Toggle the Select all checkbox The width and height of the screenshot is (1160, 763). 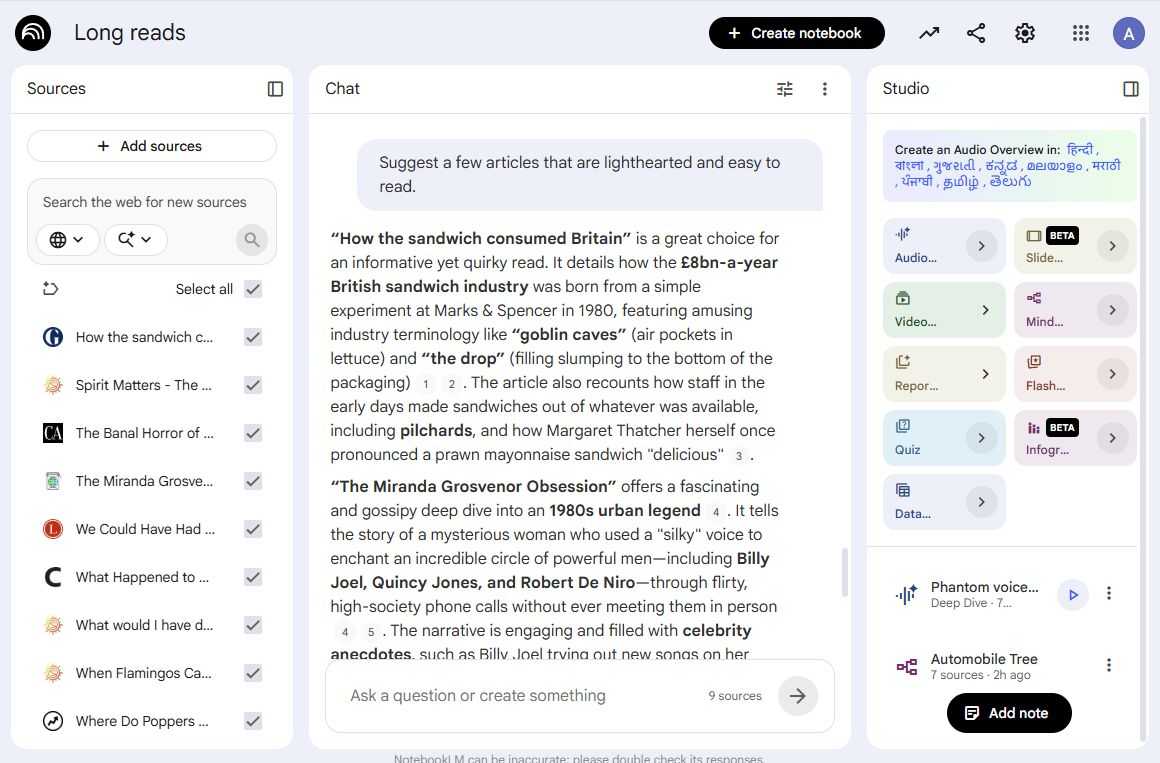(253, 289)
